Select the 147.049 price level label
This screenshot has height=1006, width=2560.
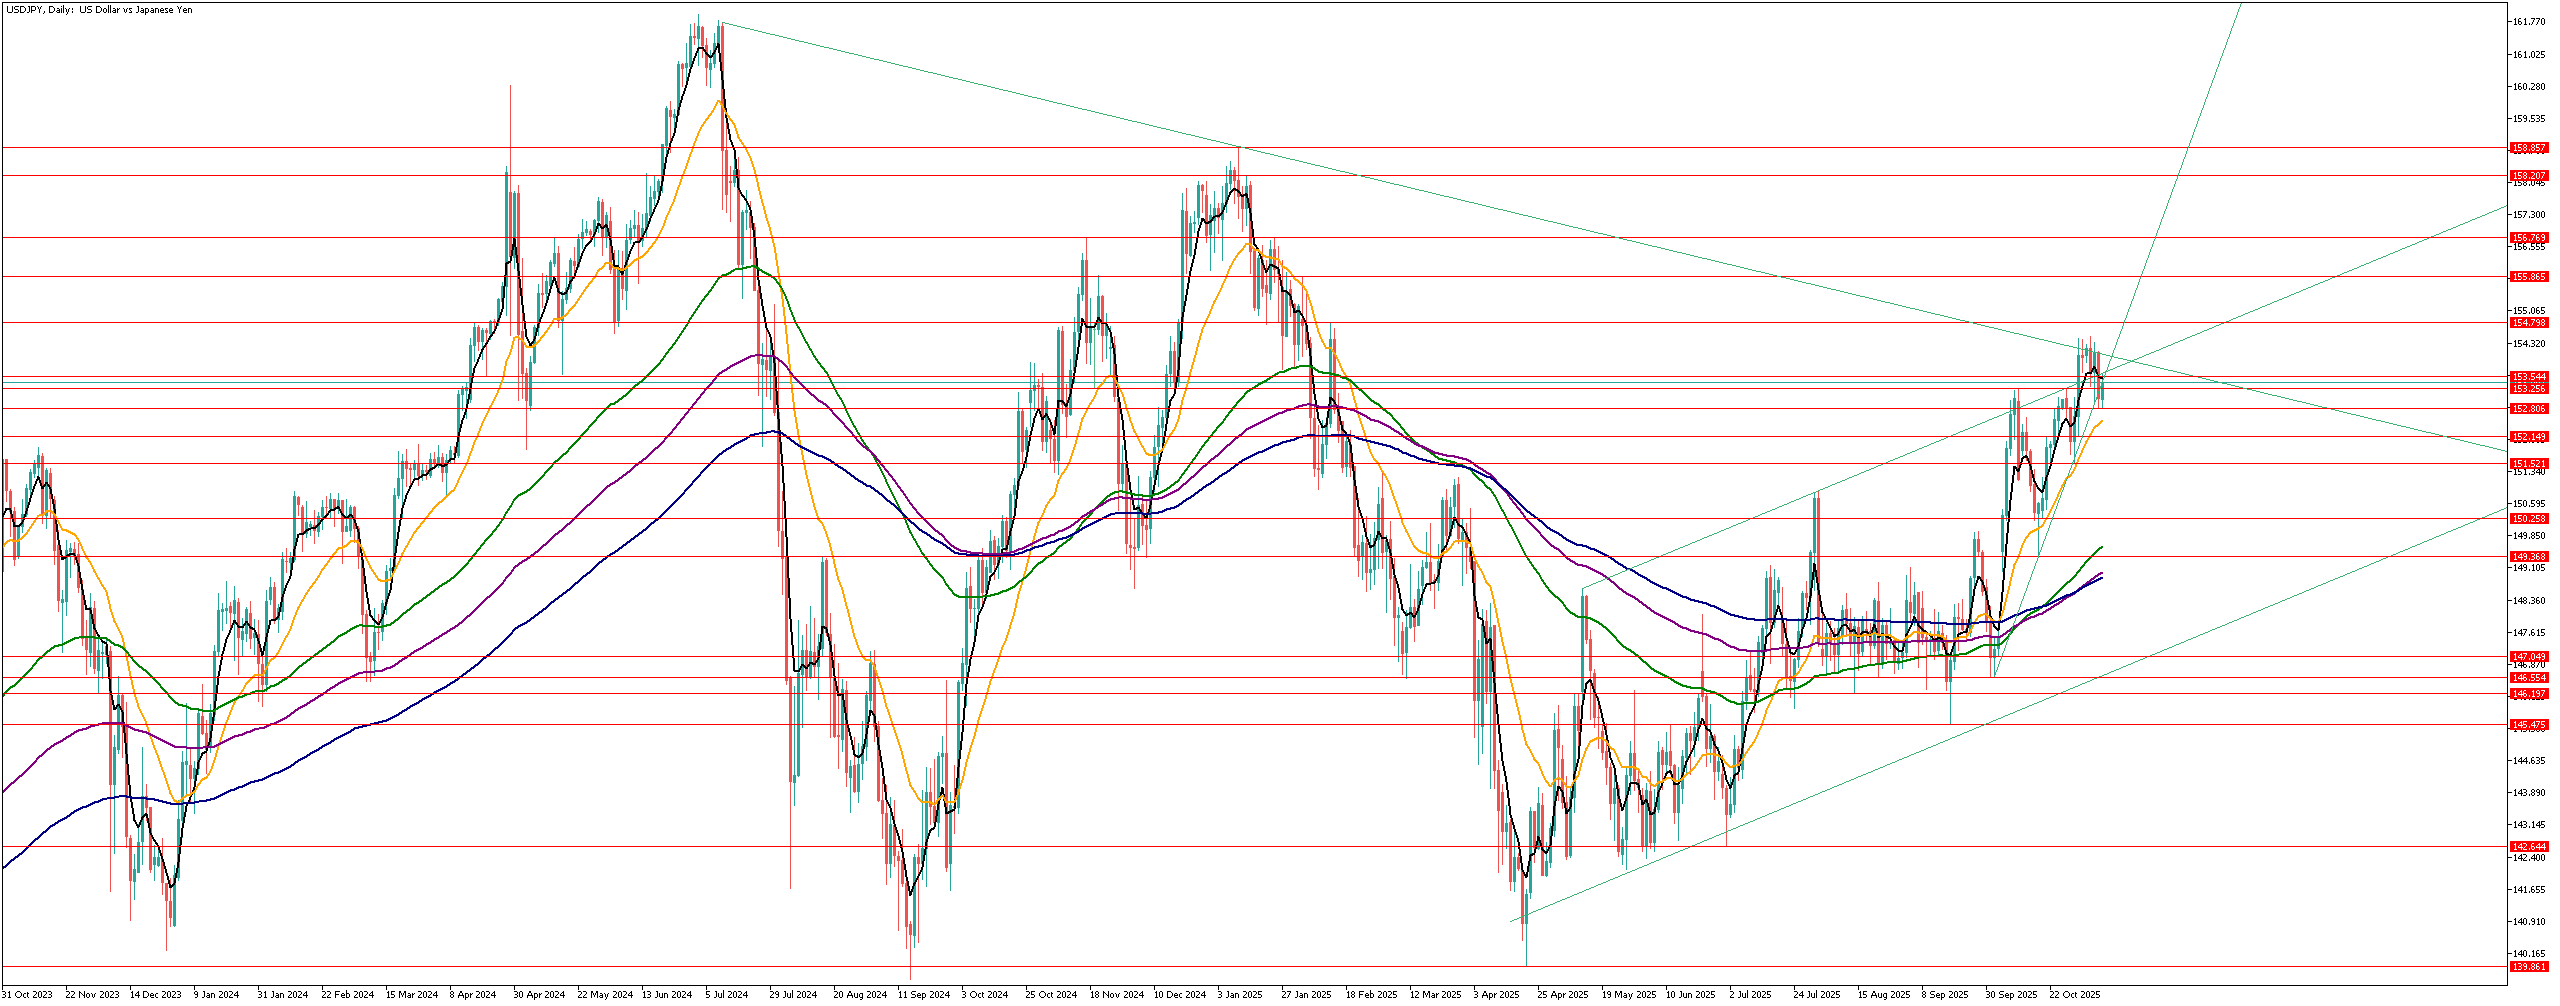(2529, 657)
